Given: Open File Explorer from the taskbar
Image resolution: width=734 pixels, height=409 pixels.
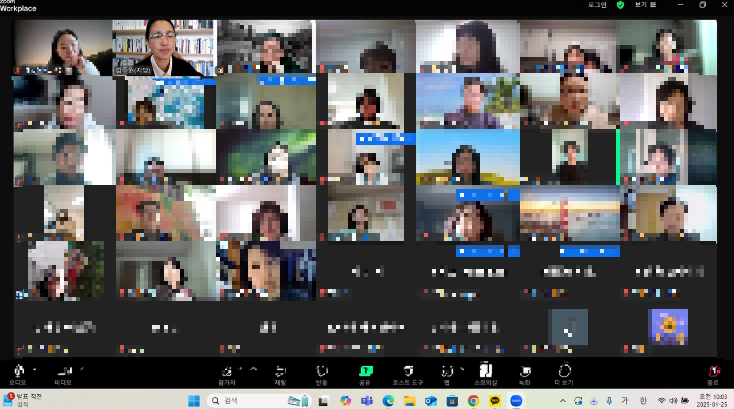Looking at the screenshot, I should point(410,401).
